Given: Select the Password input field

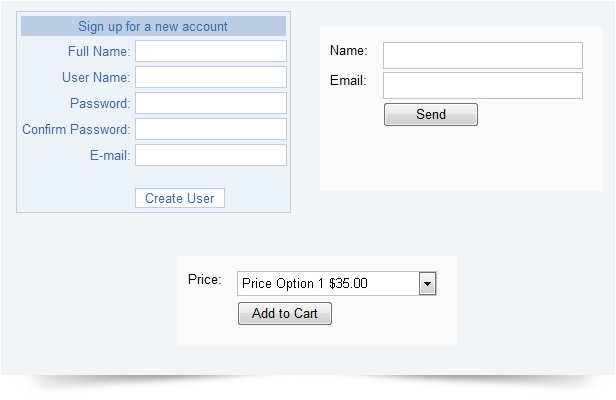Looking at the screenshot, I should (x=210, y=103).
